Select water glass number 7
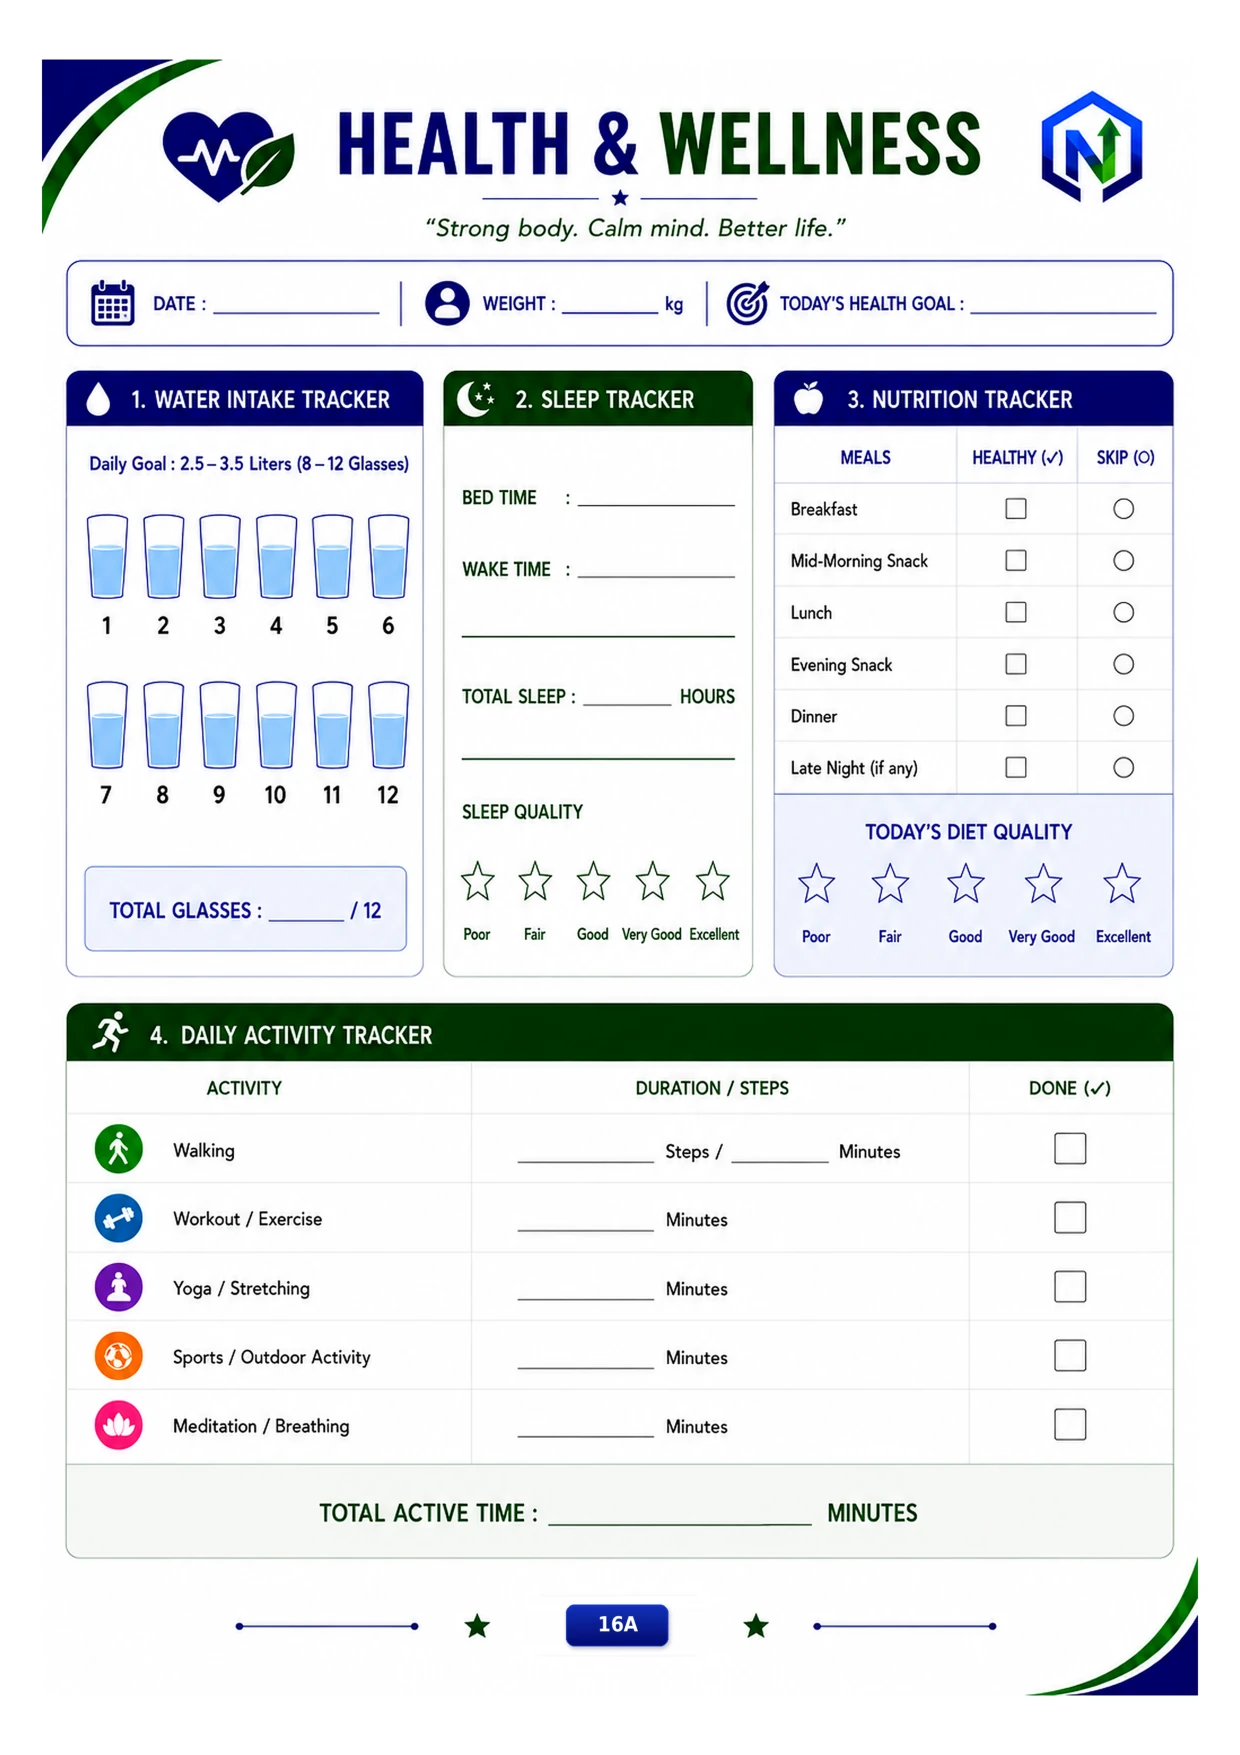Viewport: 1240px width, 1755px height. click(x=107, y=724)
